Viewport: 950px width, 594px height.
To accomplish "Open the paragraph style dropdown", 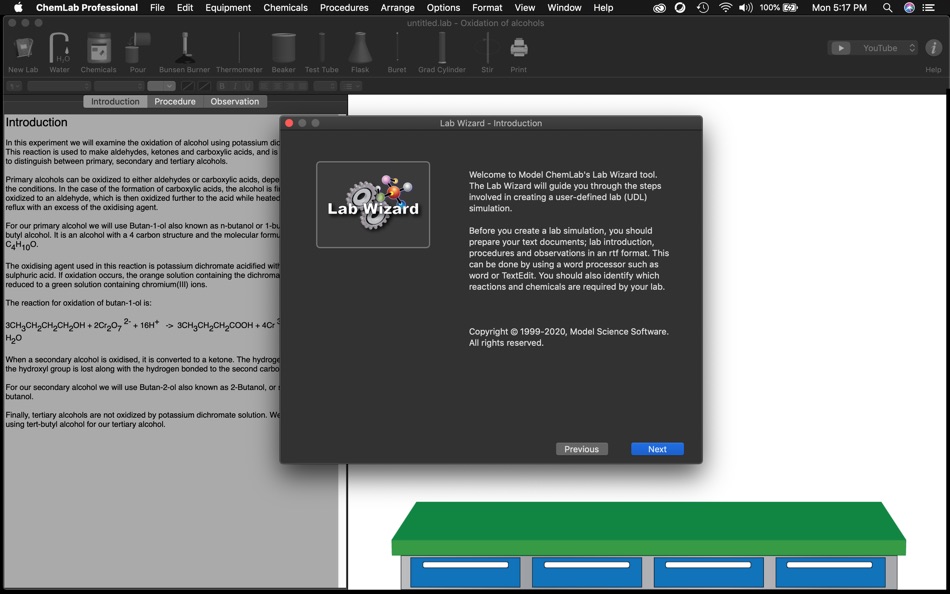I will click(14, 86).
